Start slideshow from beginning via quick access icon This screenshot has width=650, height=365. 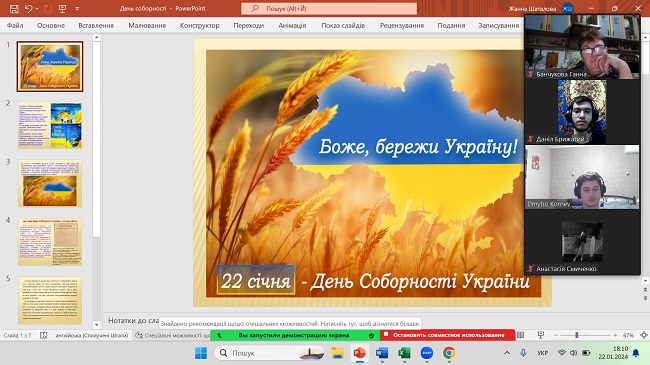[x=62, y=8]
